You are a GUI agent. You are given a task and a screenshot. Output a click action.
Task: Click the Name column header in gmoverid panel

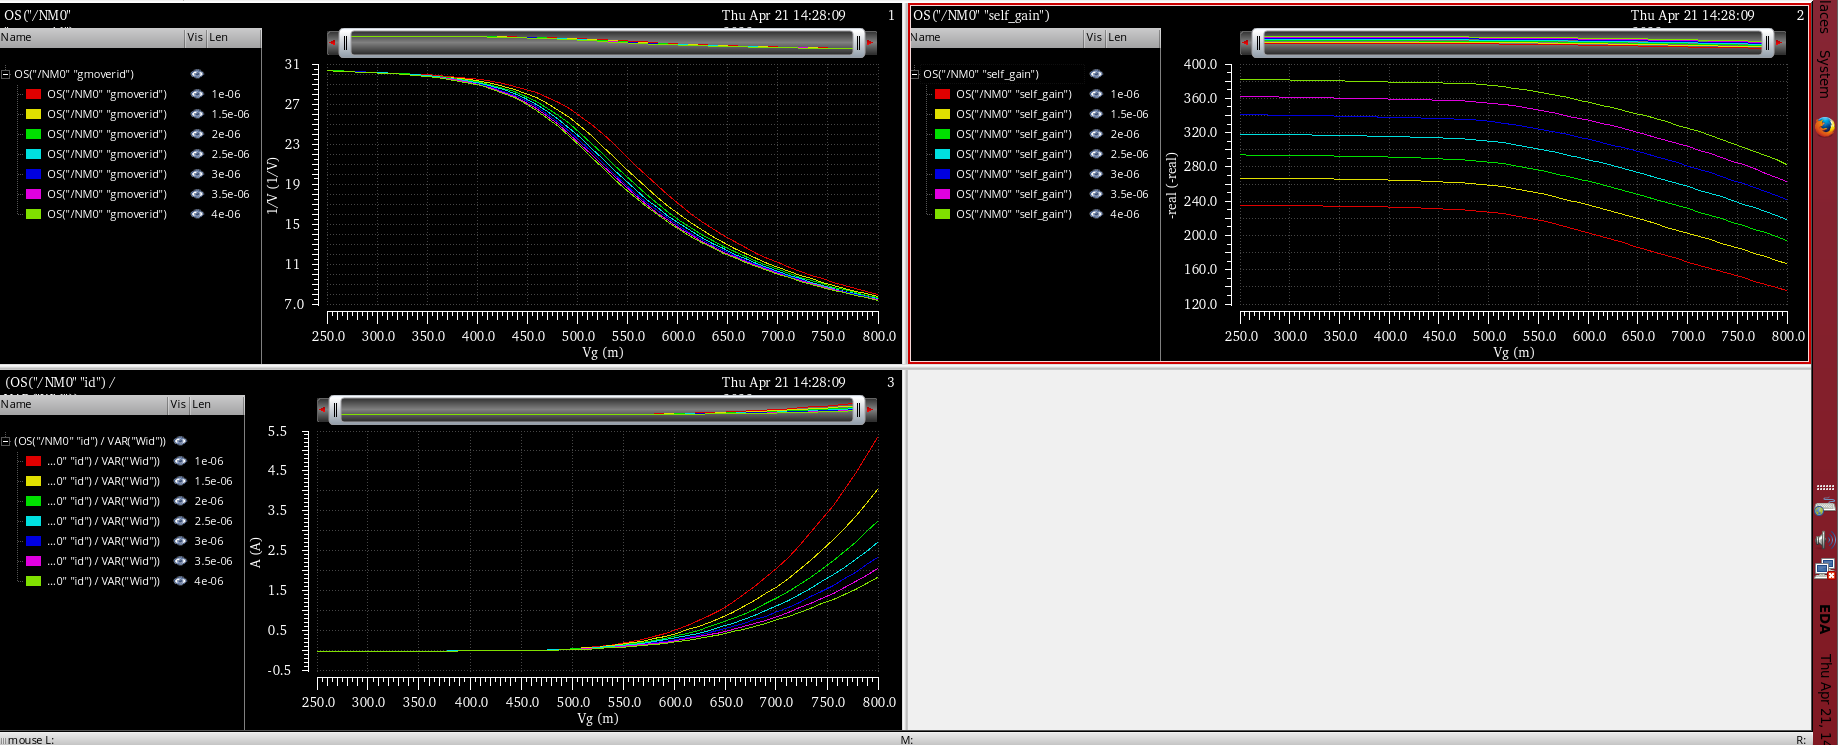point(92,37)
